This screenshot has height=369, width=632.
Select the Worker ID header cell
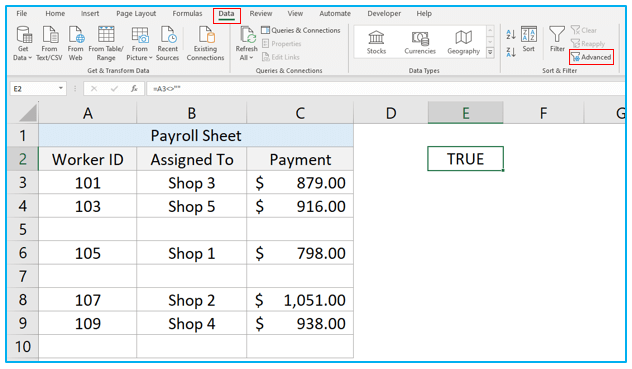click(87, 159)
